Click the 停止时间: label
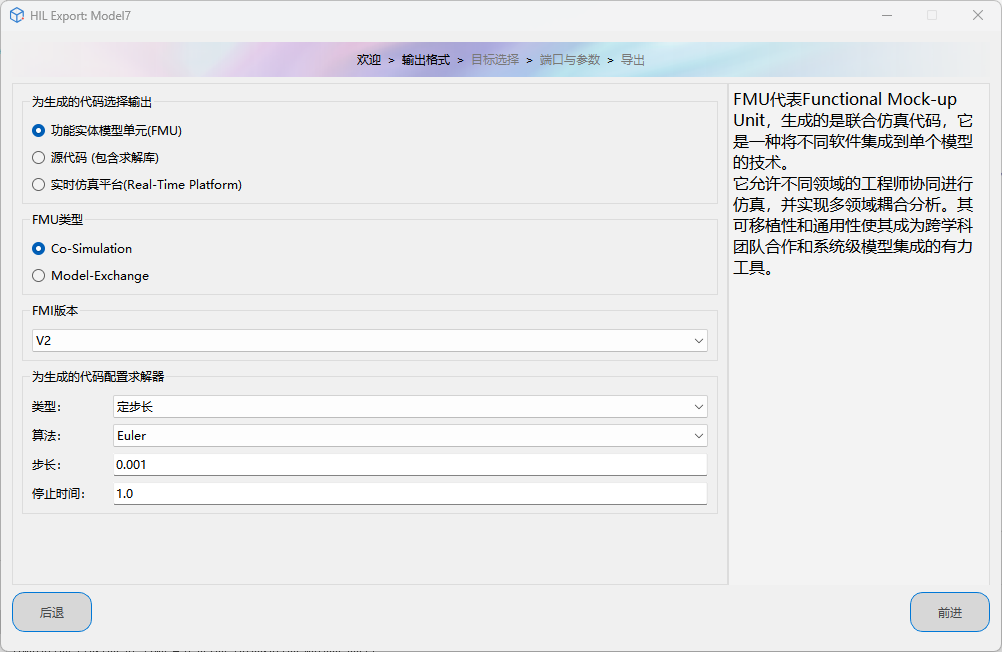Screen dimensions: 1002x652 pyautogui.click(x=58, y=493)
